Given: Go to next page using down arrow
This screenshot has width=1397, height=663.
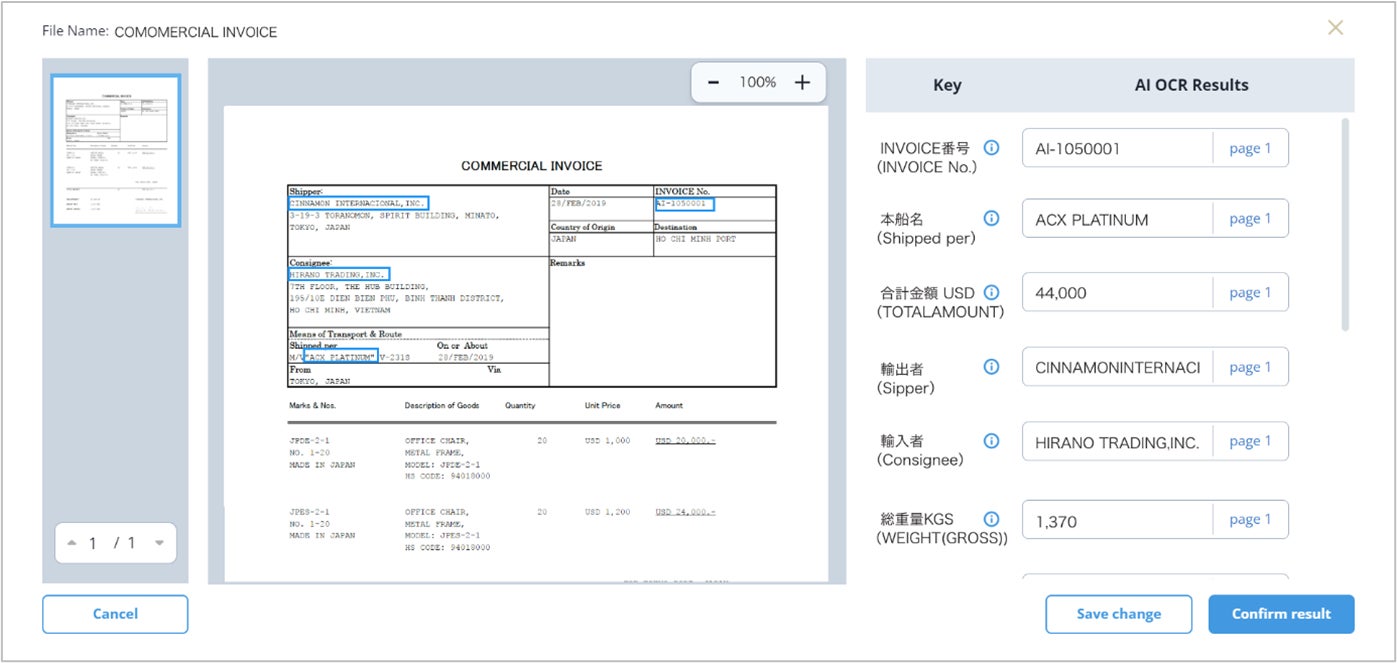Looking at the screenshot, I should coord(160,543).
